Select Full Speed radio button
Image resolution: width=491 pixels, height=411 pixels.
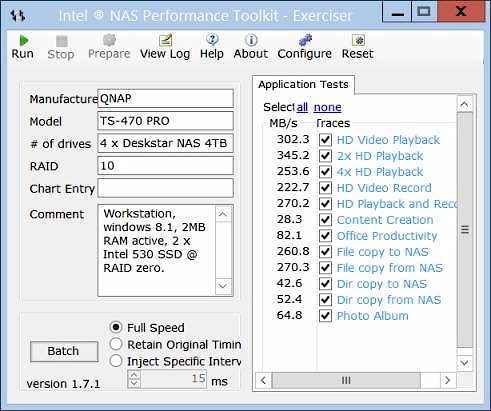pos(116,327)
